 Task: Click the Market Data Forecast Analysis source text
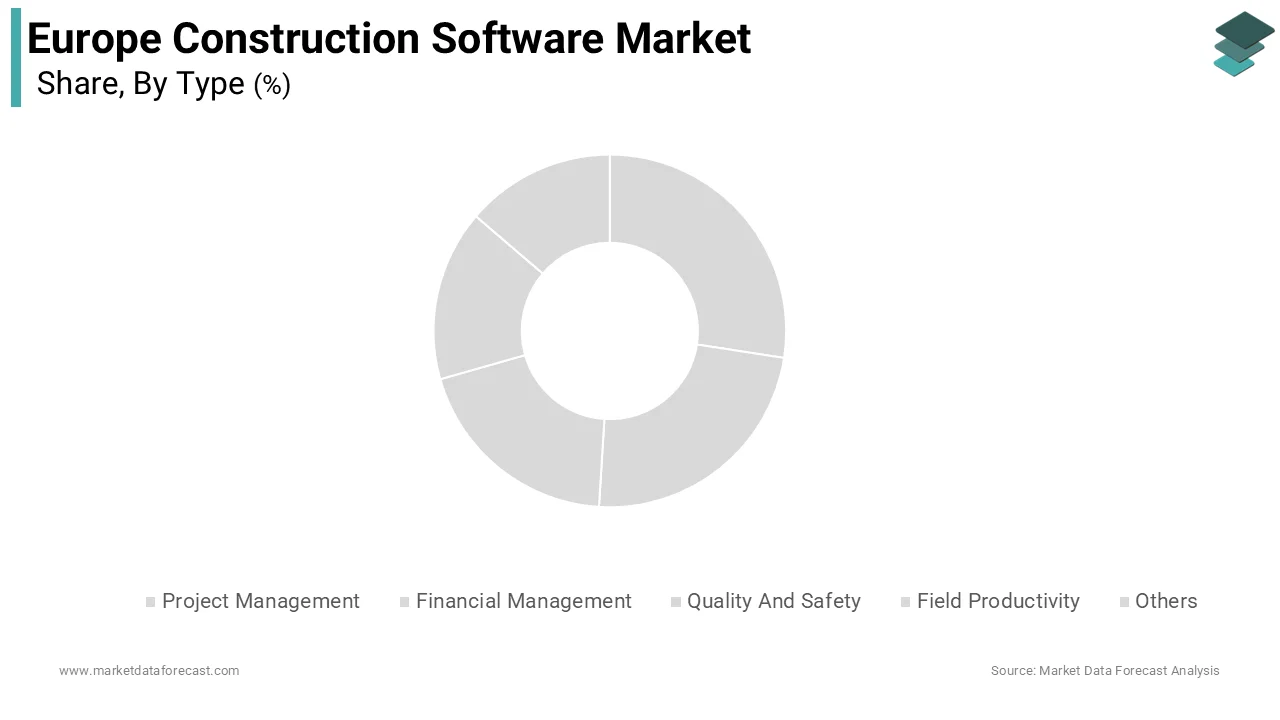1104,670
